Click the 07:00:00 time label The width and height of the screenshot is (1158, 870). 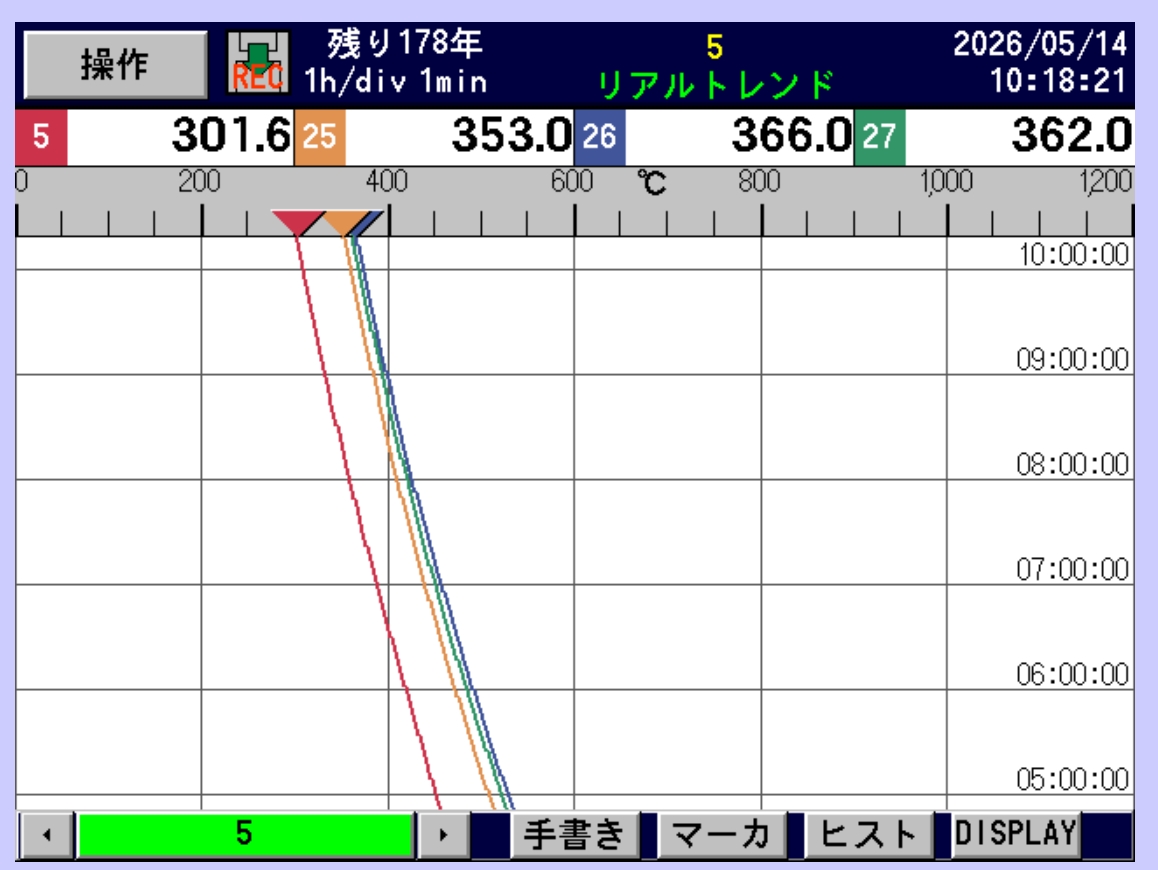(1072, 569)
